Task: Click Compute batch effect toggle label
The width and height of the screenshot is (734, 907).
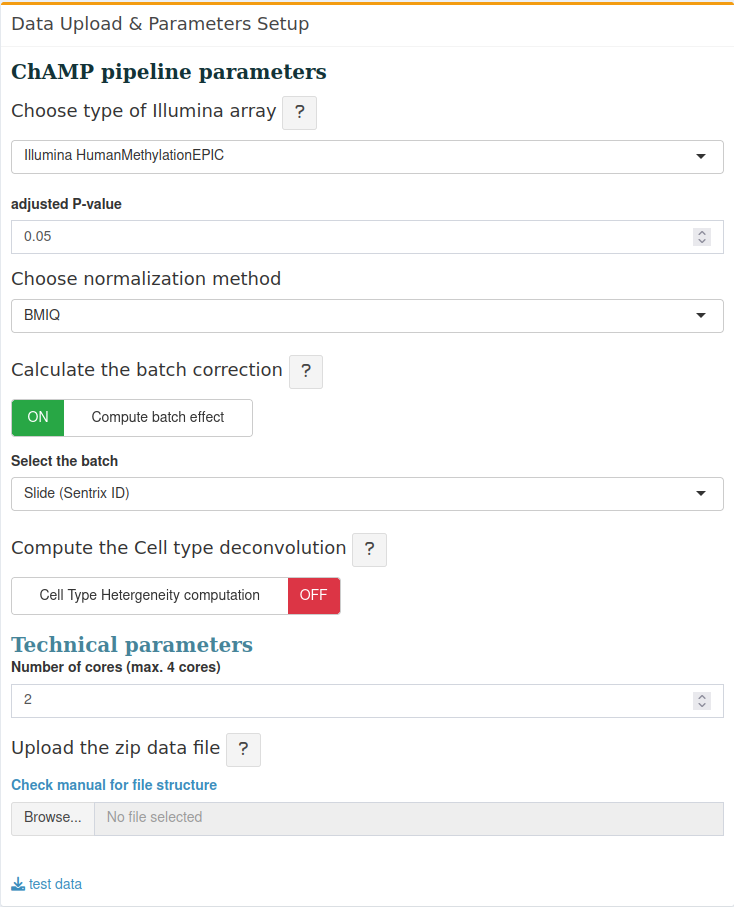Action: click(x=158, y=418)
